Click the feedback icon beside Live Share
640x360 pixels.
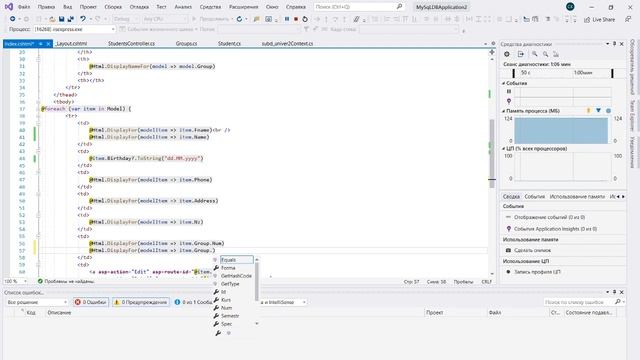[628, 19]
